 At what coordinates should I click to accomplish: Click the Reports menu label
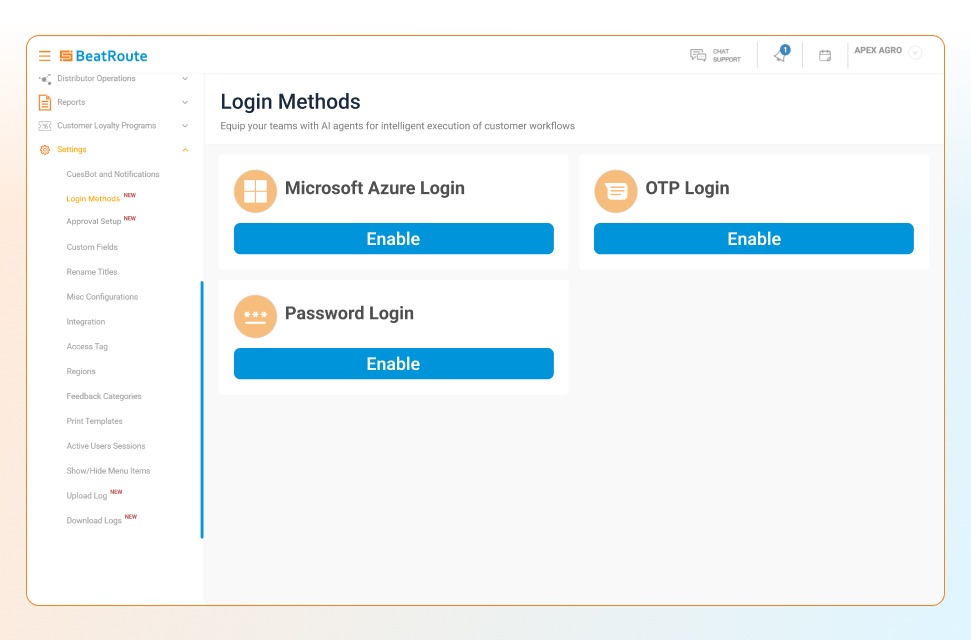(71, 102)
